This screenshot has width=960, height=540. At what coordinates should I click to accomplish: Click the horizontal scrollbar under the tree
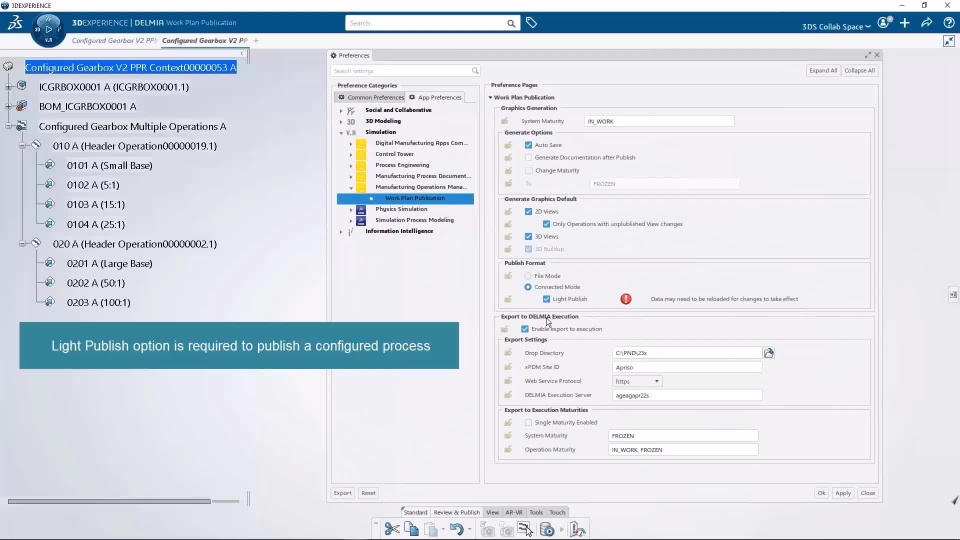pos(109,501)
